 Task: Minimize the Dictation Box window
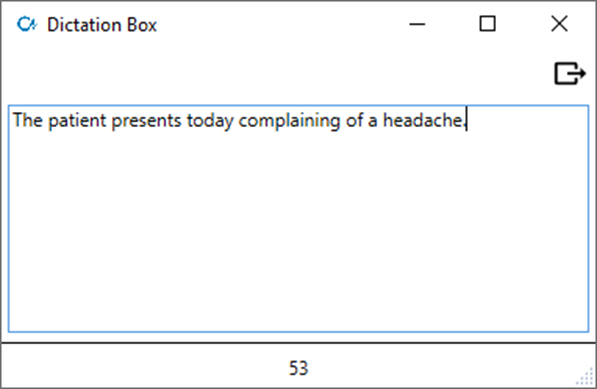417,24
